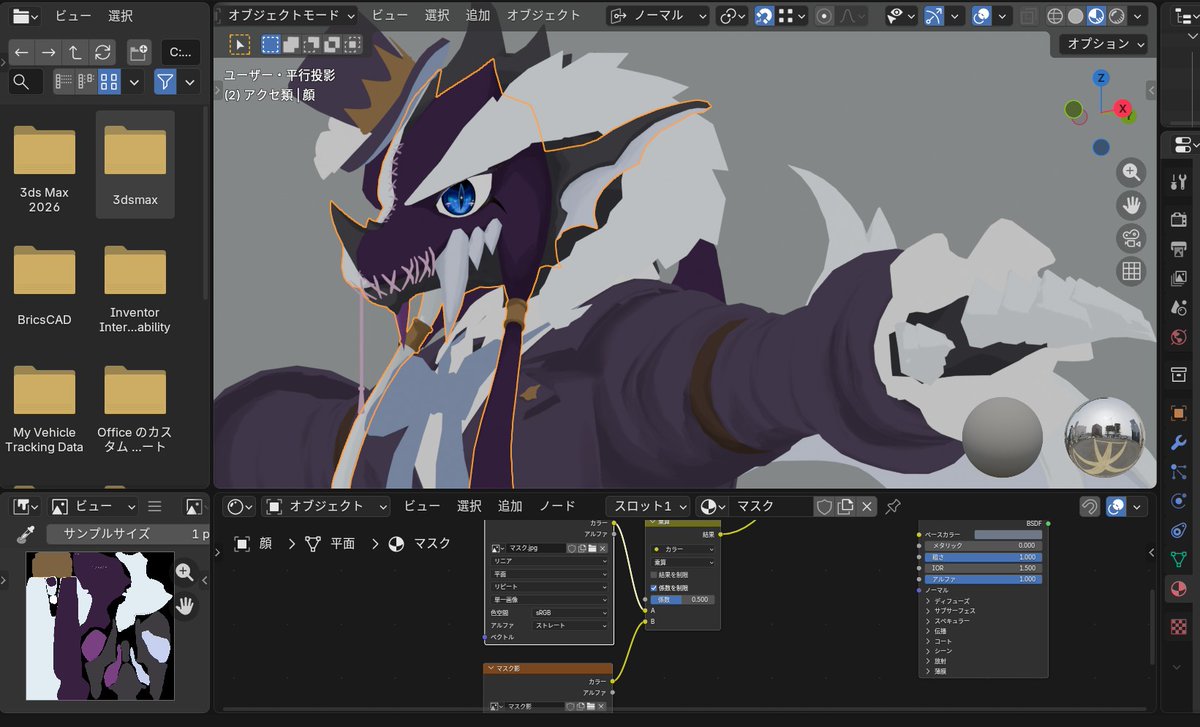The width and height of the screenshot is (1200, 727).
Task: Open the Tool properties tab
Action: click(x=1178, y=183)
